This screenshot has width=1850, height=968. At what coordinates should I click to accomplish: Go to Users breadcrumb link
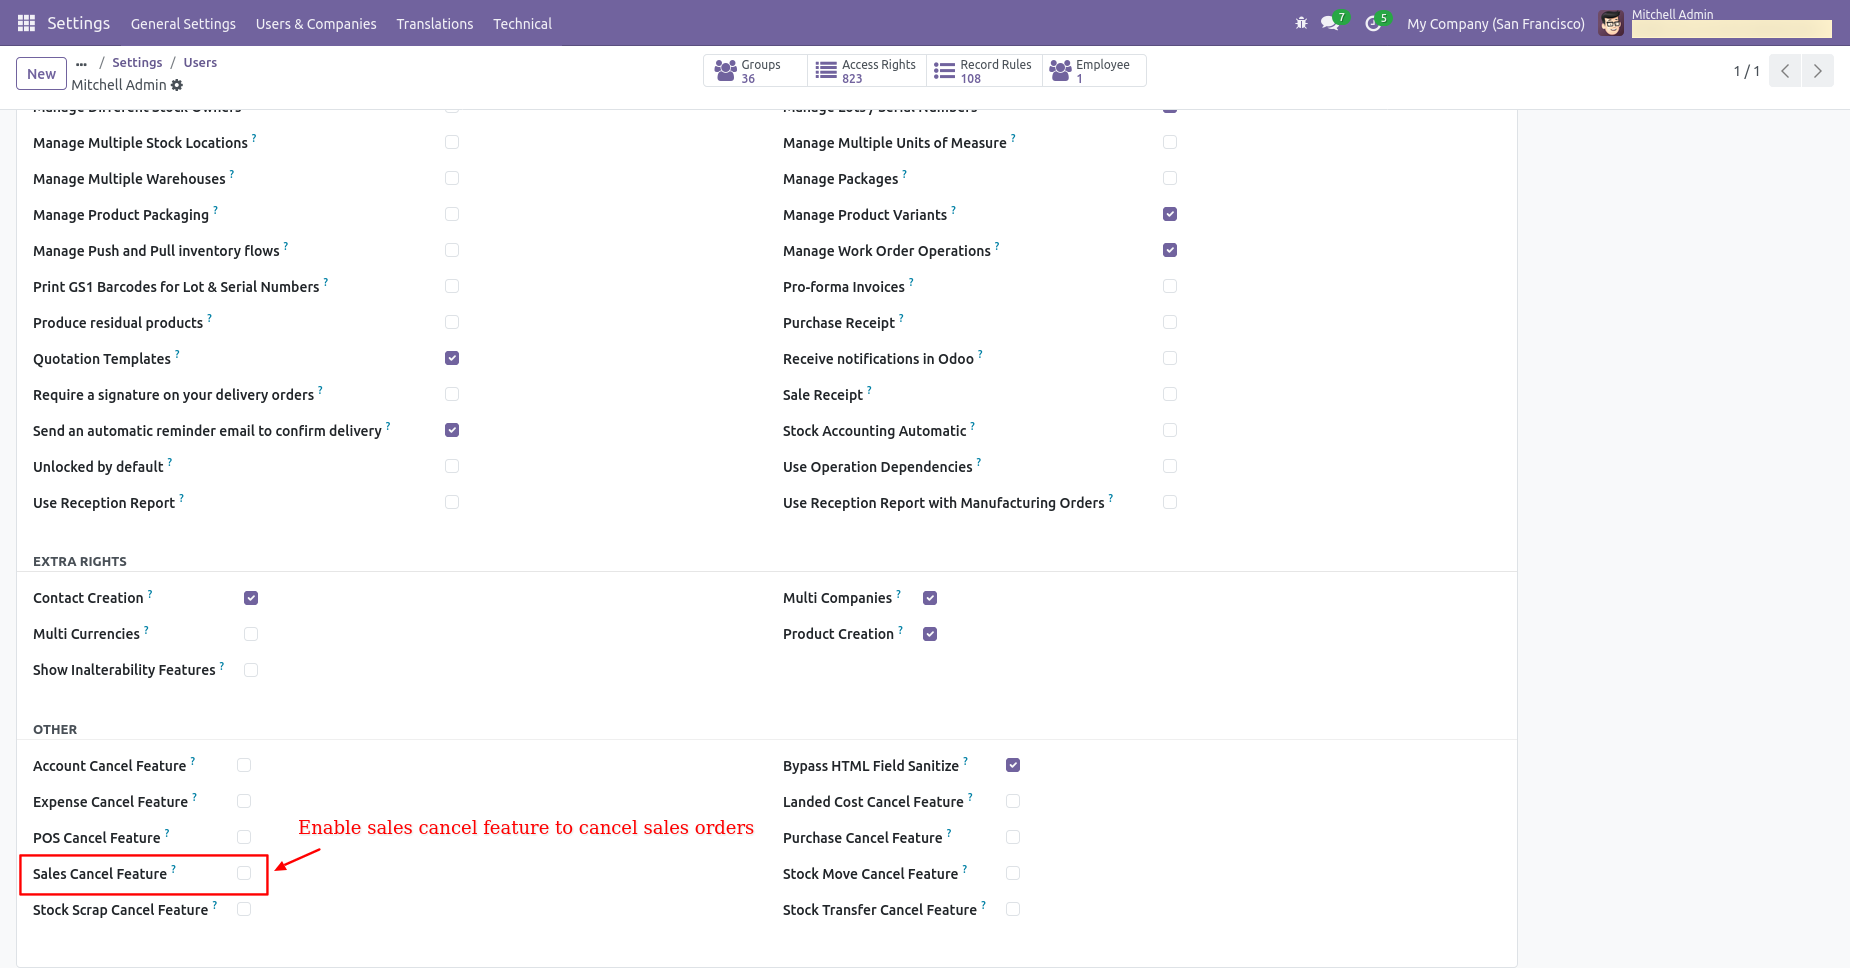(200, 62)
